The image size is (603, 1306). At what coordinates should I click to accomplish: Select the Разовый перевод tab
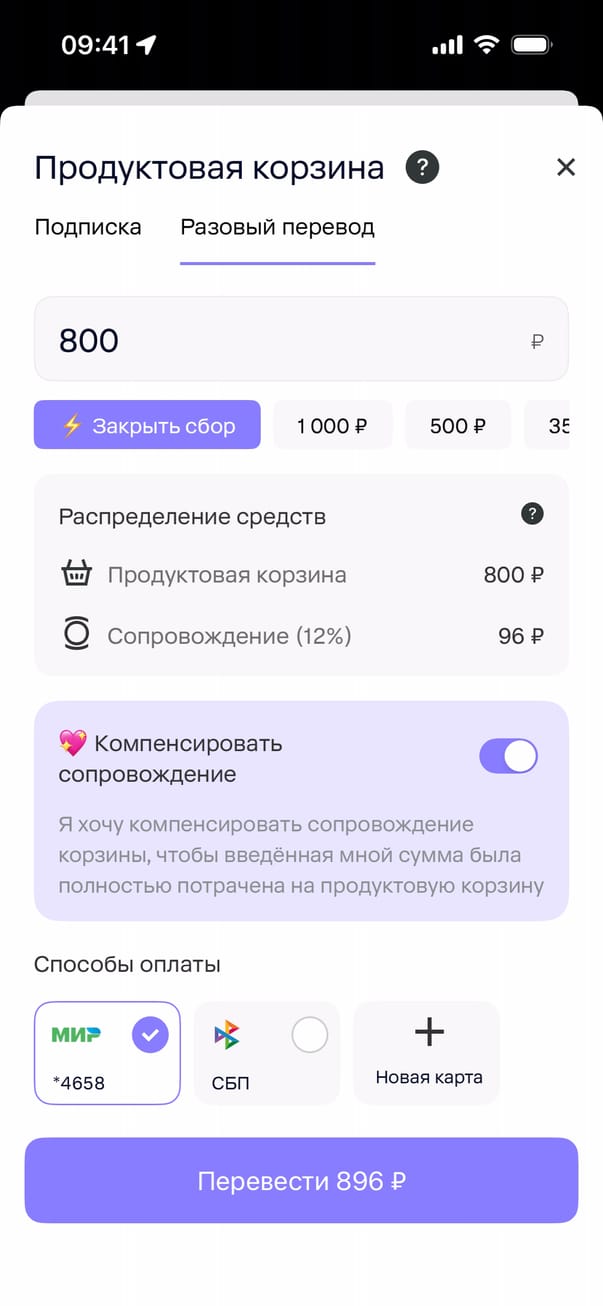click(277, 227)
